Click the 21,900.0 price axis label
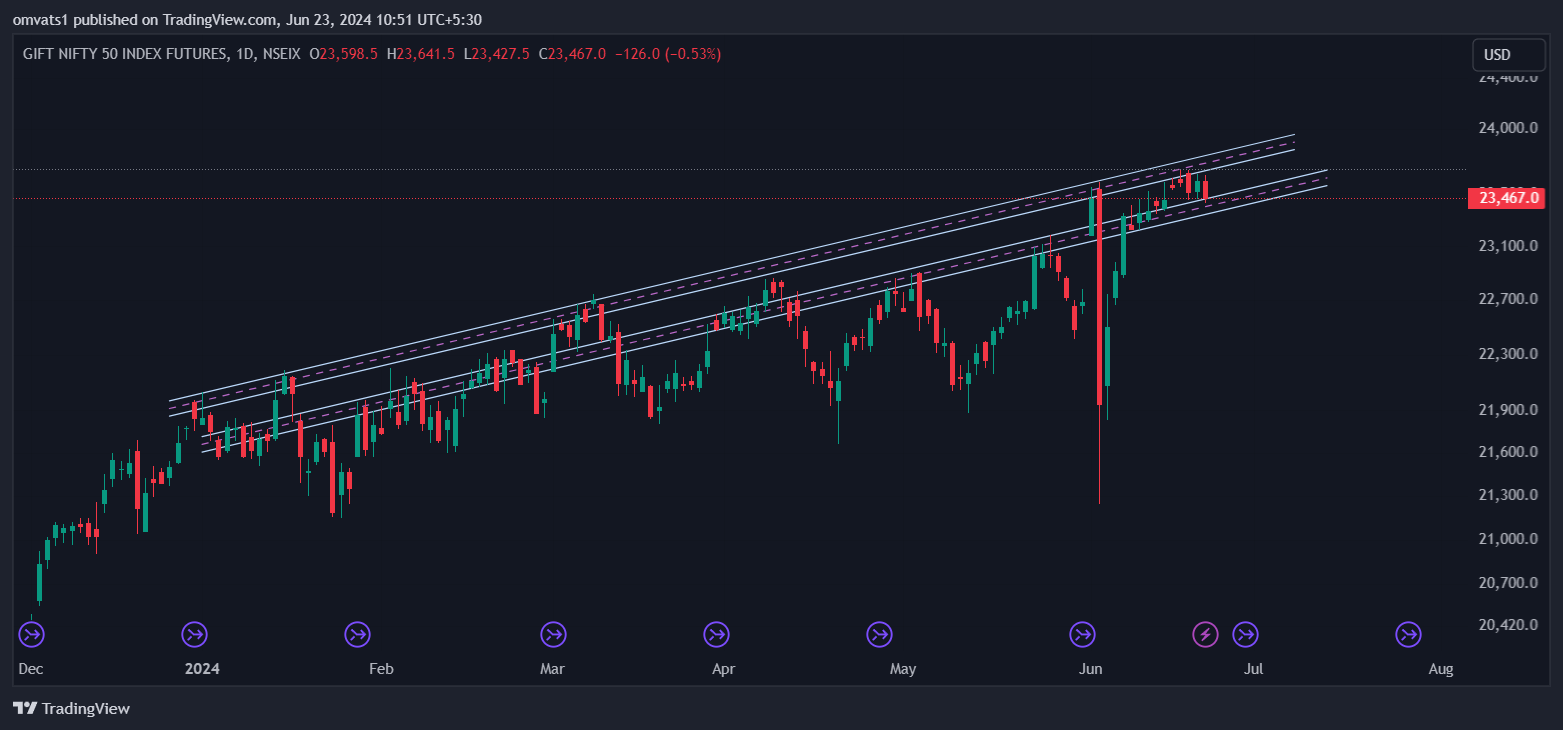1563x730 pixels. (x=1508, y=409)
